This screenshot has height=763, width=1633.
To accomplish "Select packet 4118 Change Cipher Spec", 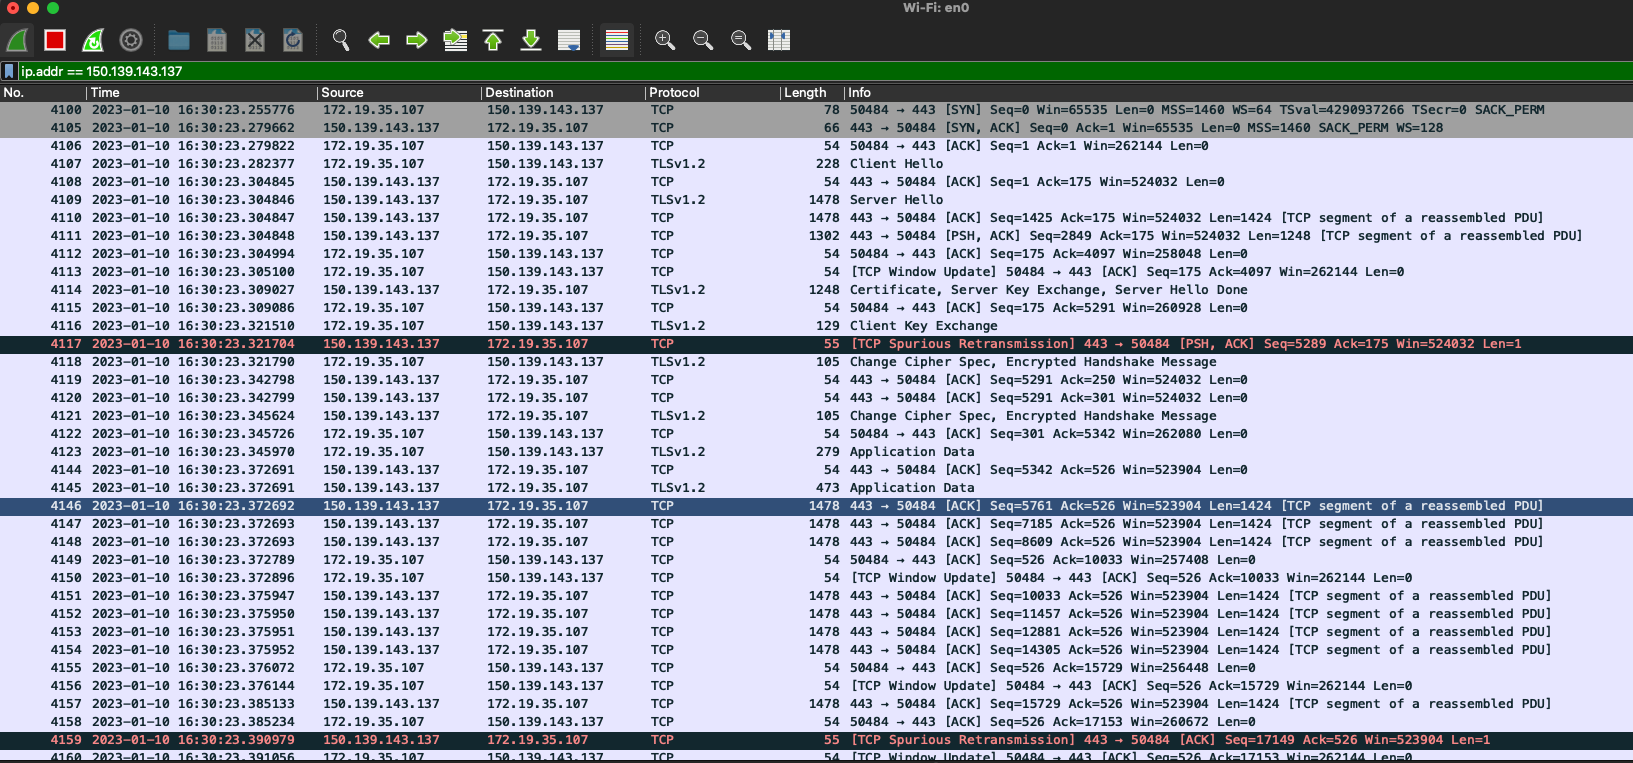I will (x=816, y=362).
